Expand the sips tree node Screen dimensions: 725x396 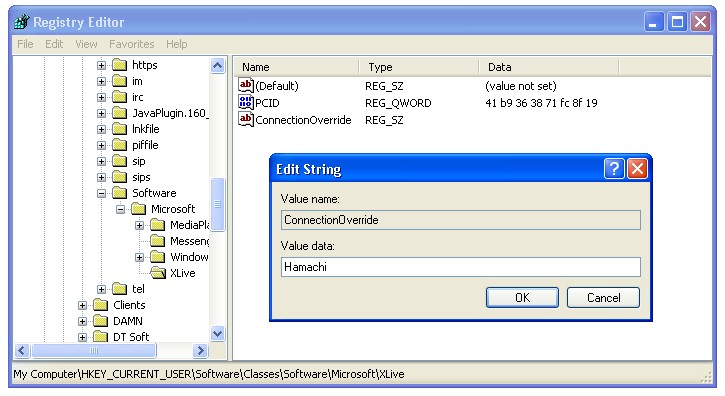pyautogui.click(x=101, y=177)
